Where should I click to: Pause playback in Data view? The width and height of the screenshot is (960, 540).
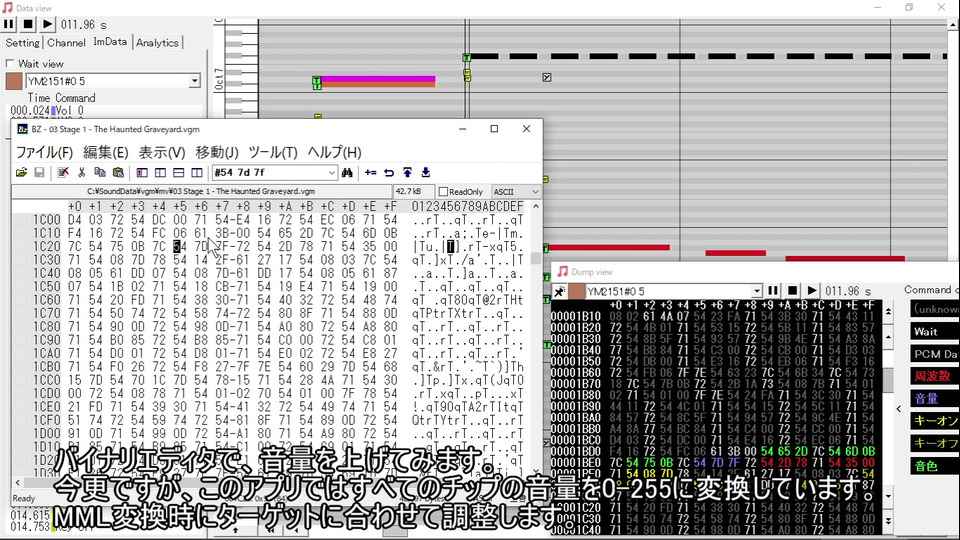point(9,24)
